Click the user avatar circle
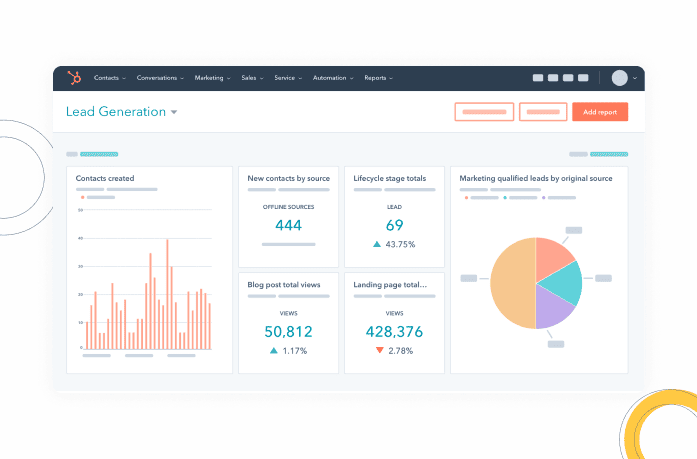697x459 pixels. coord(619,78)
